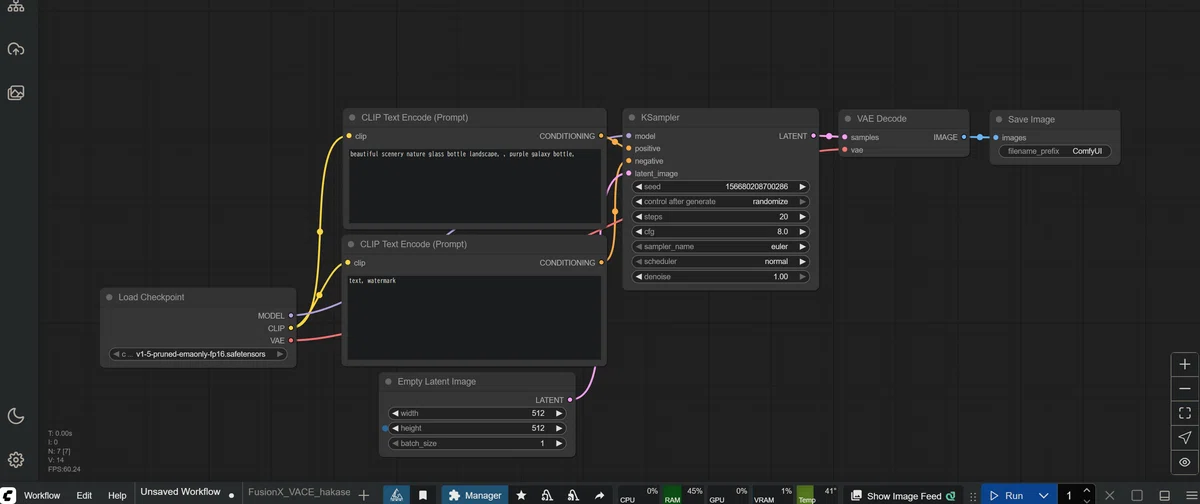Collapse the KSampler node via its title dot
The height and width of the screenshot is (504, 1200).
(632, 118)
